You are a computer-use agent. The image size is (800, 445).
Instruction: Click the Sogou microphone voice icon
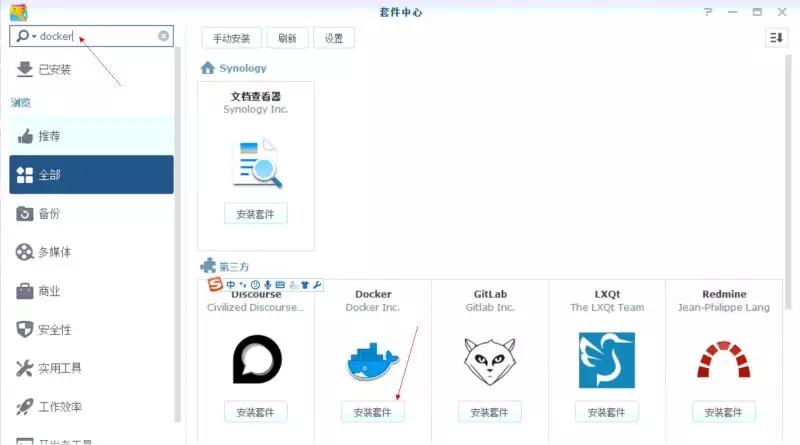pyautogui.click(x=267, y=285)
